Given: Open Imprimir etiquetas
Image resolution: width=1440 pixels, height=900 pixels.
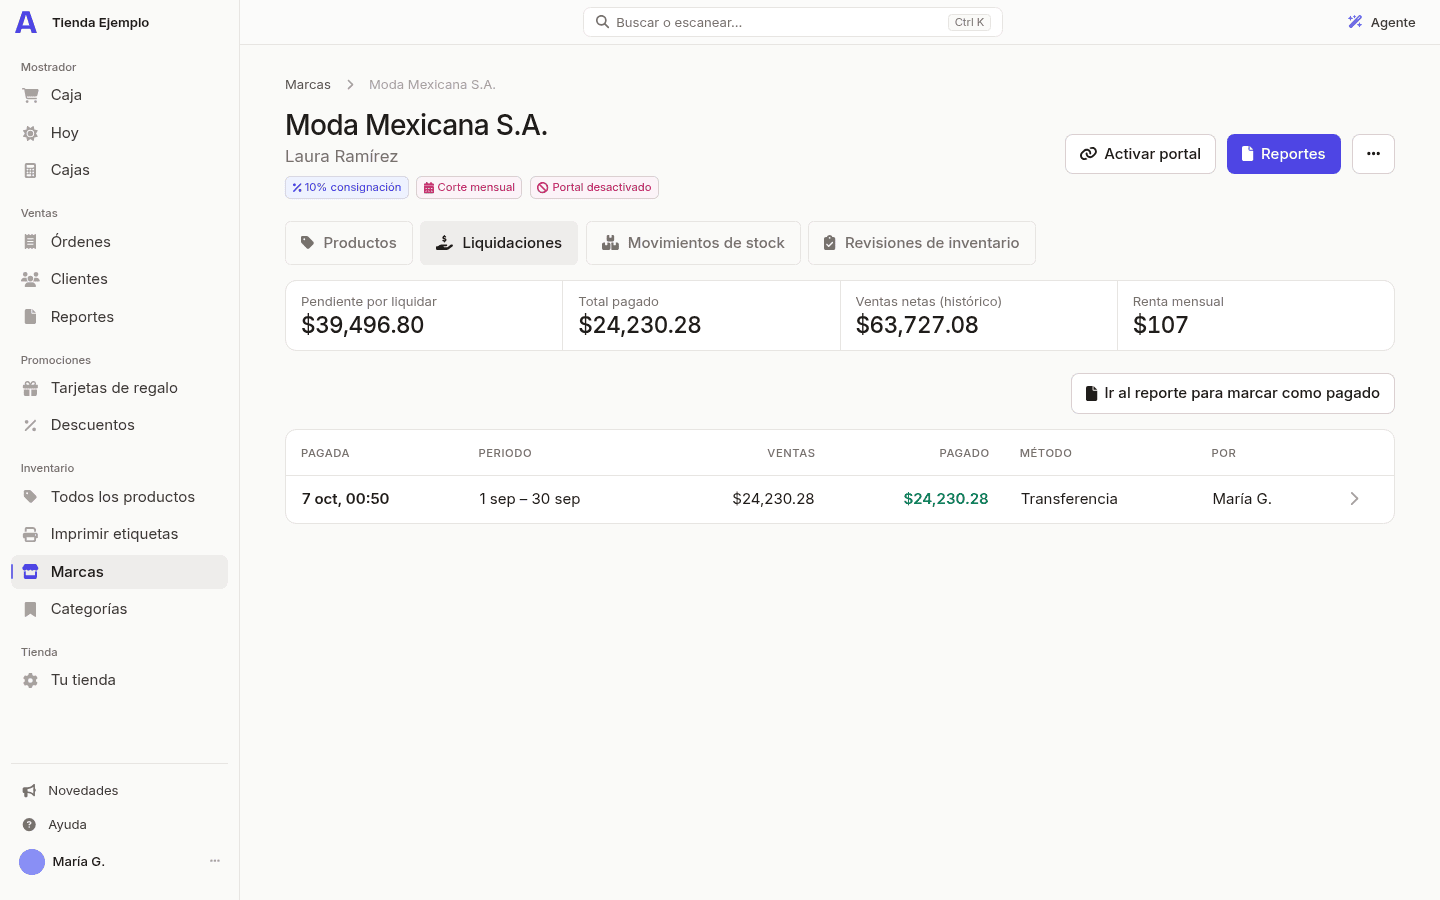Looking at the screenshot, I should coord(119,534).
